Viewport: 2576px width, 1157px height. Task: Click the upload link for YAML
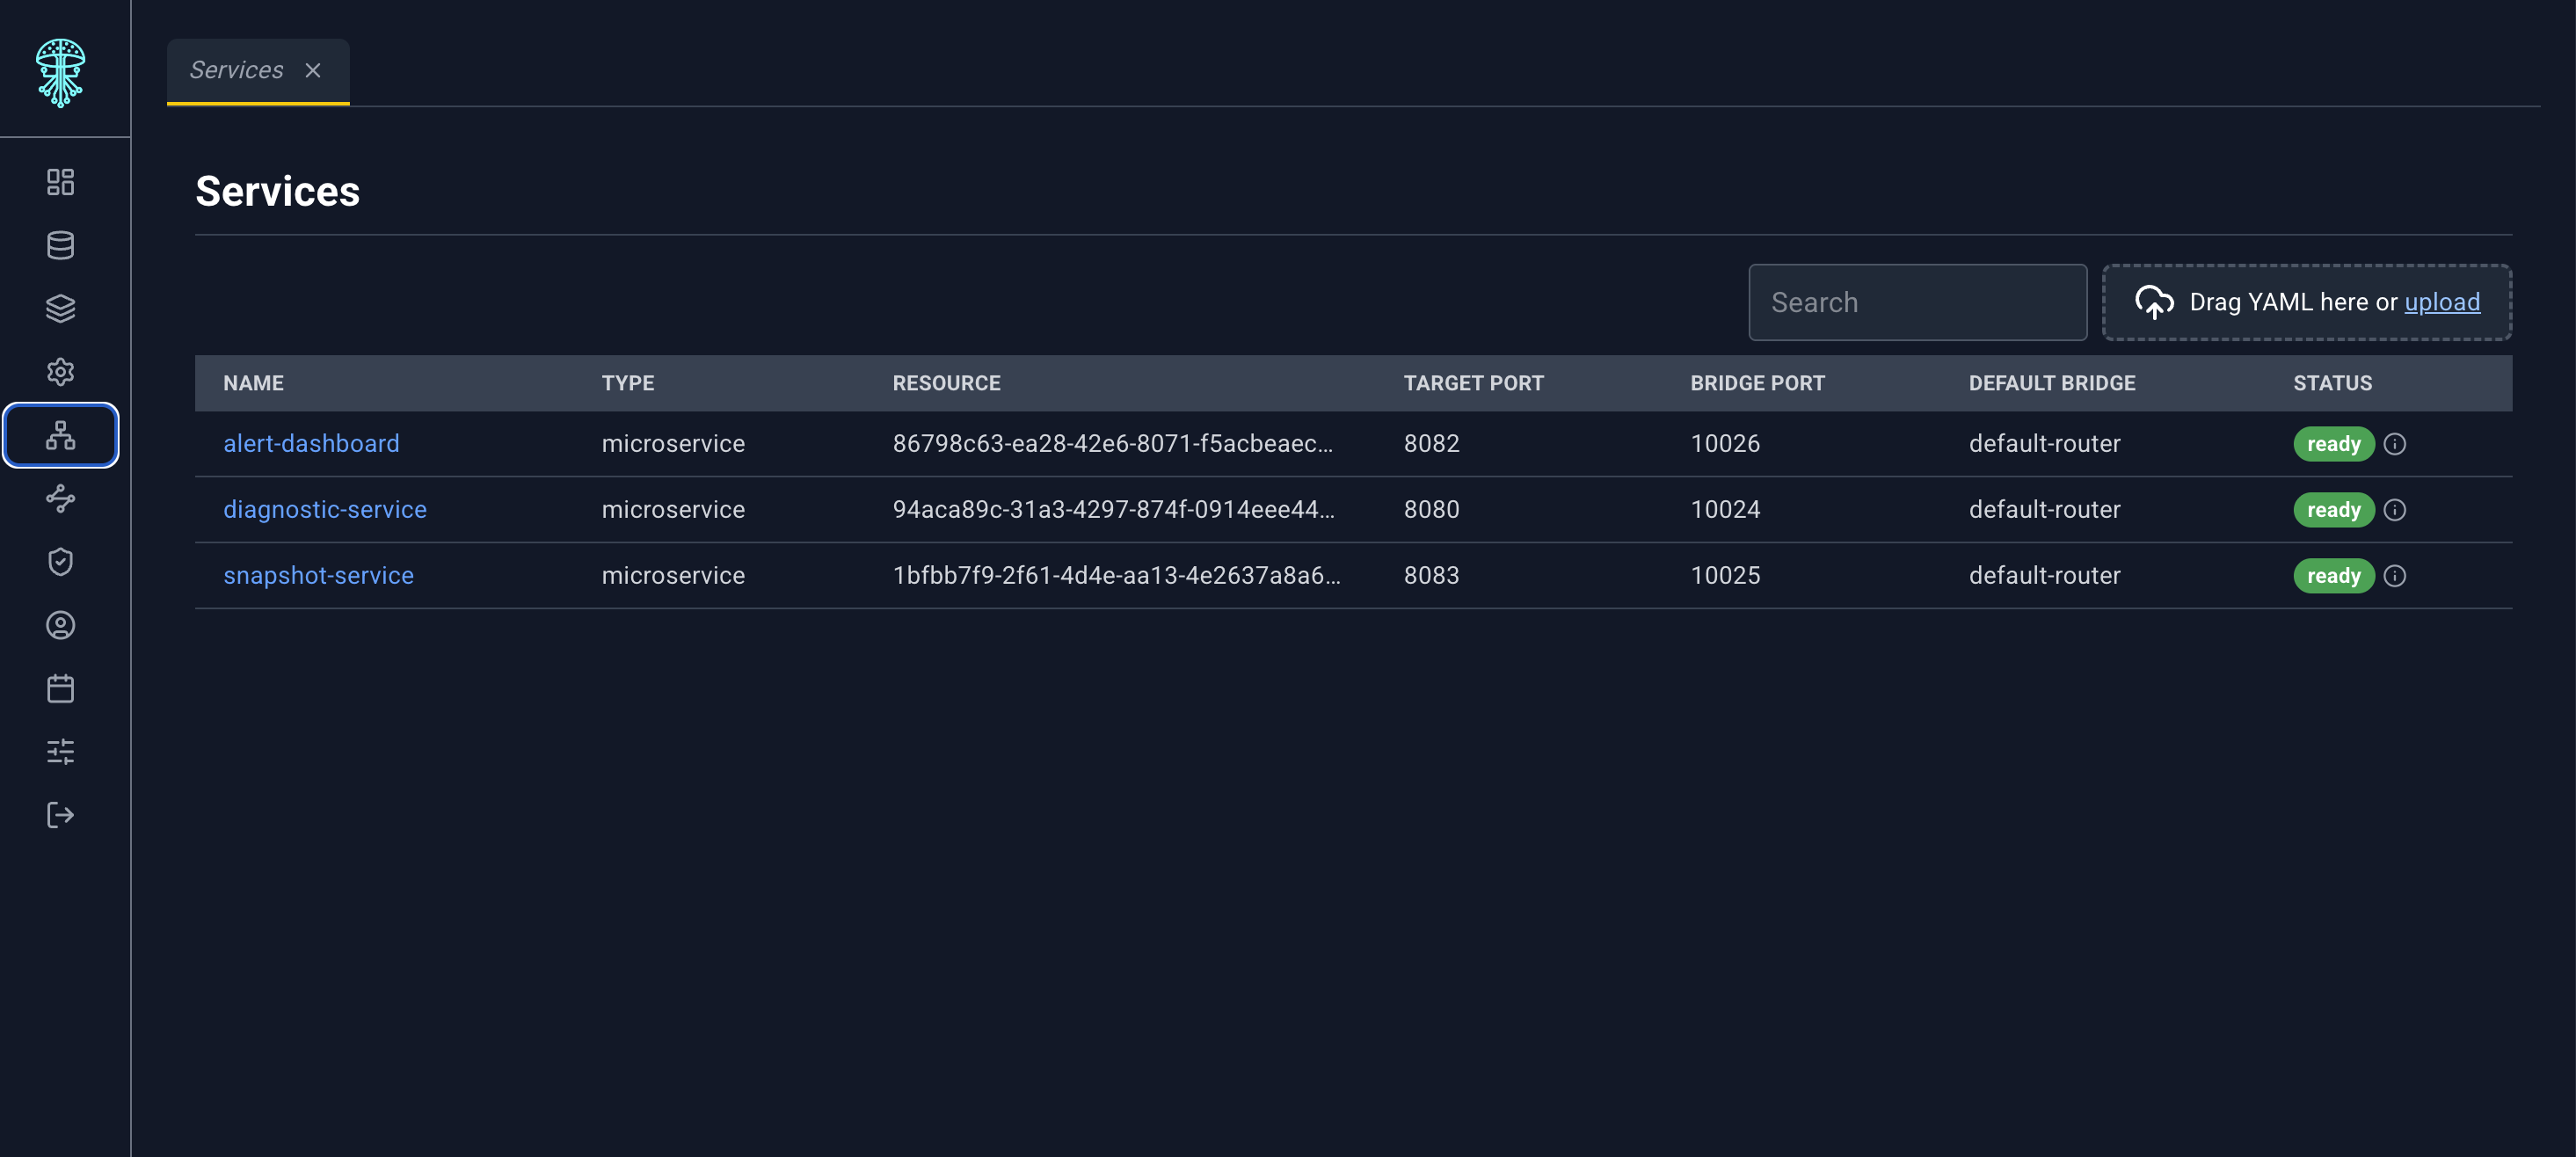pos(2441,302)
